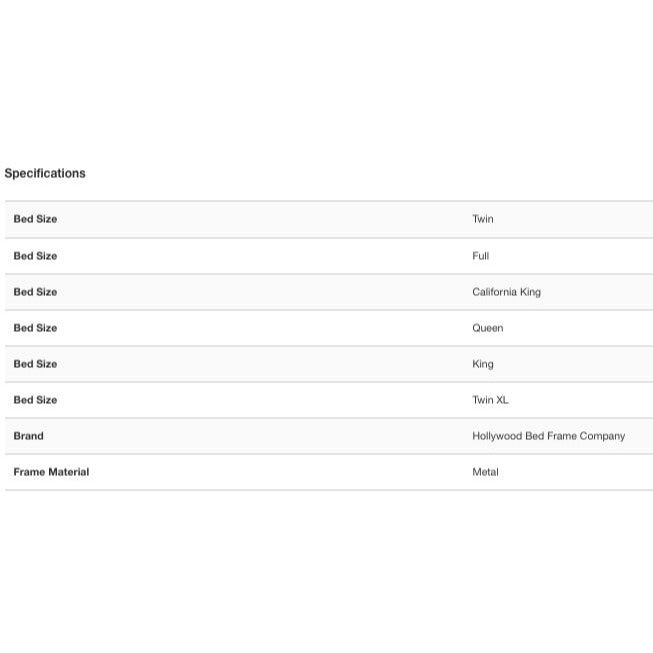
Task: Click the Twin XL value
Action: tap(490, 400)
